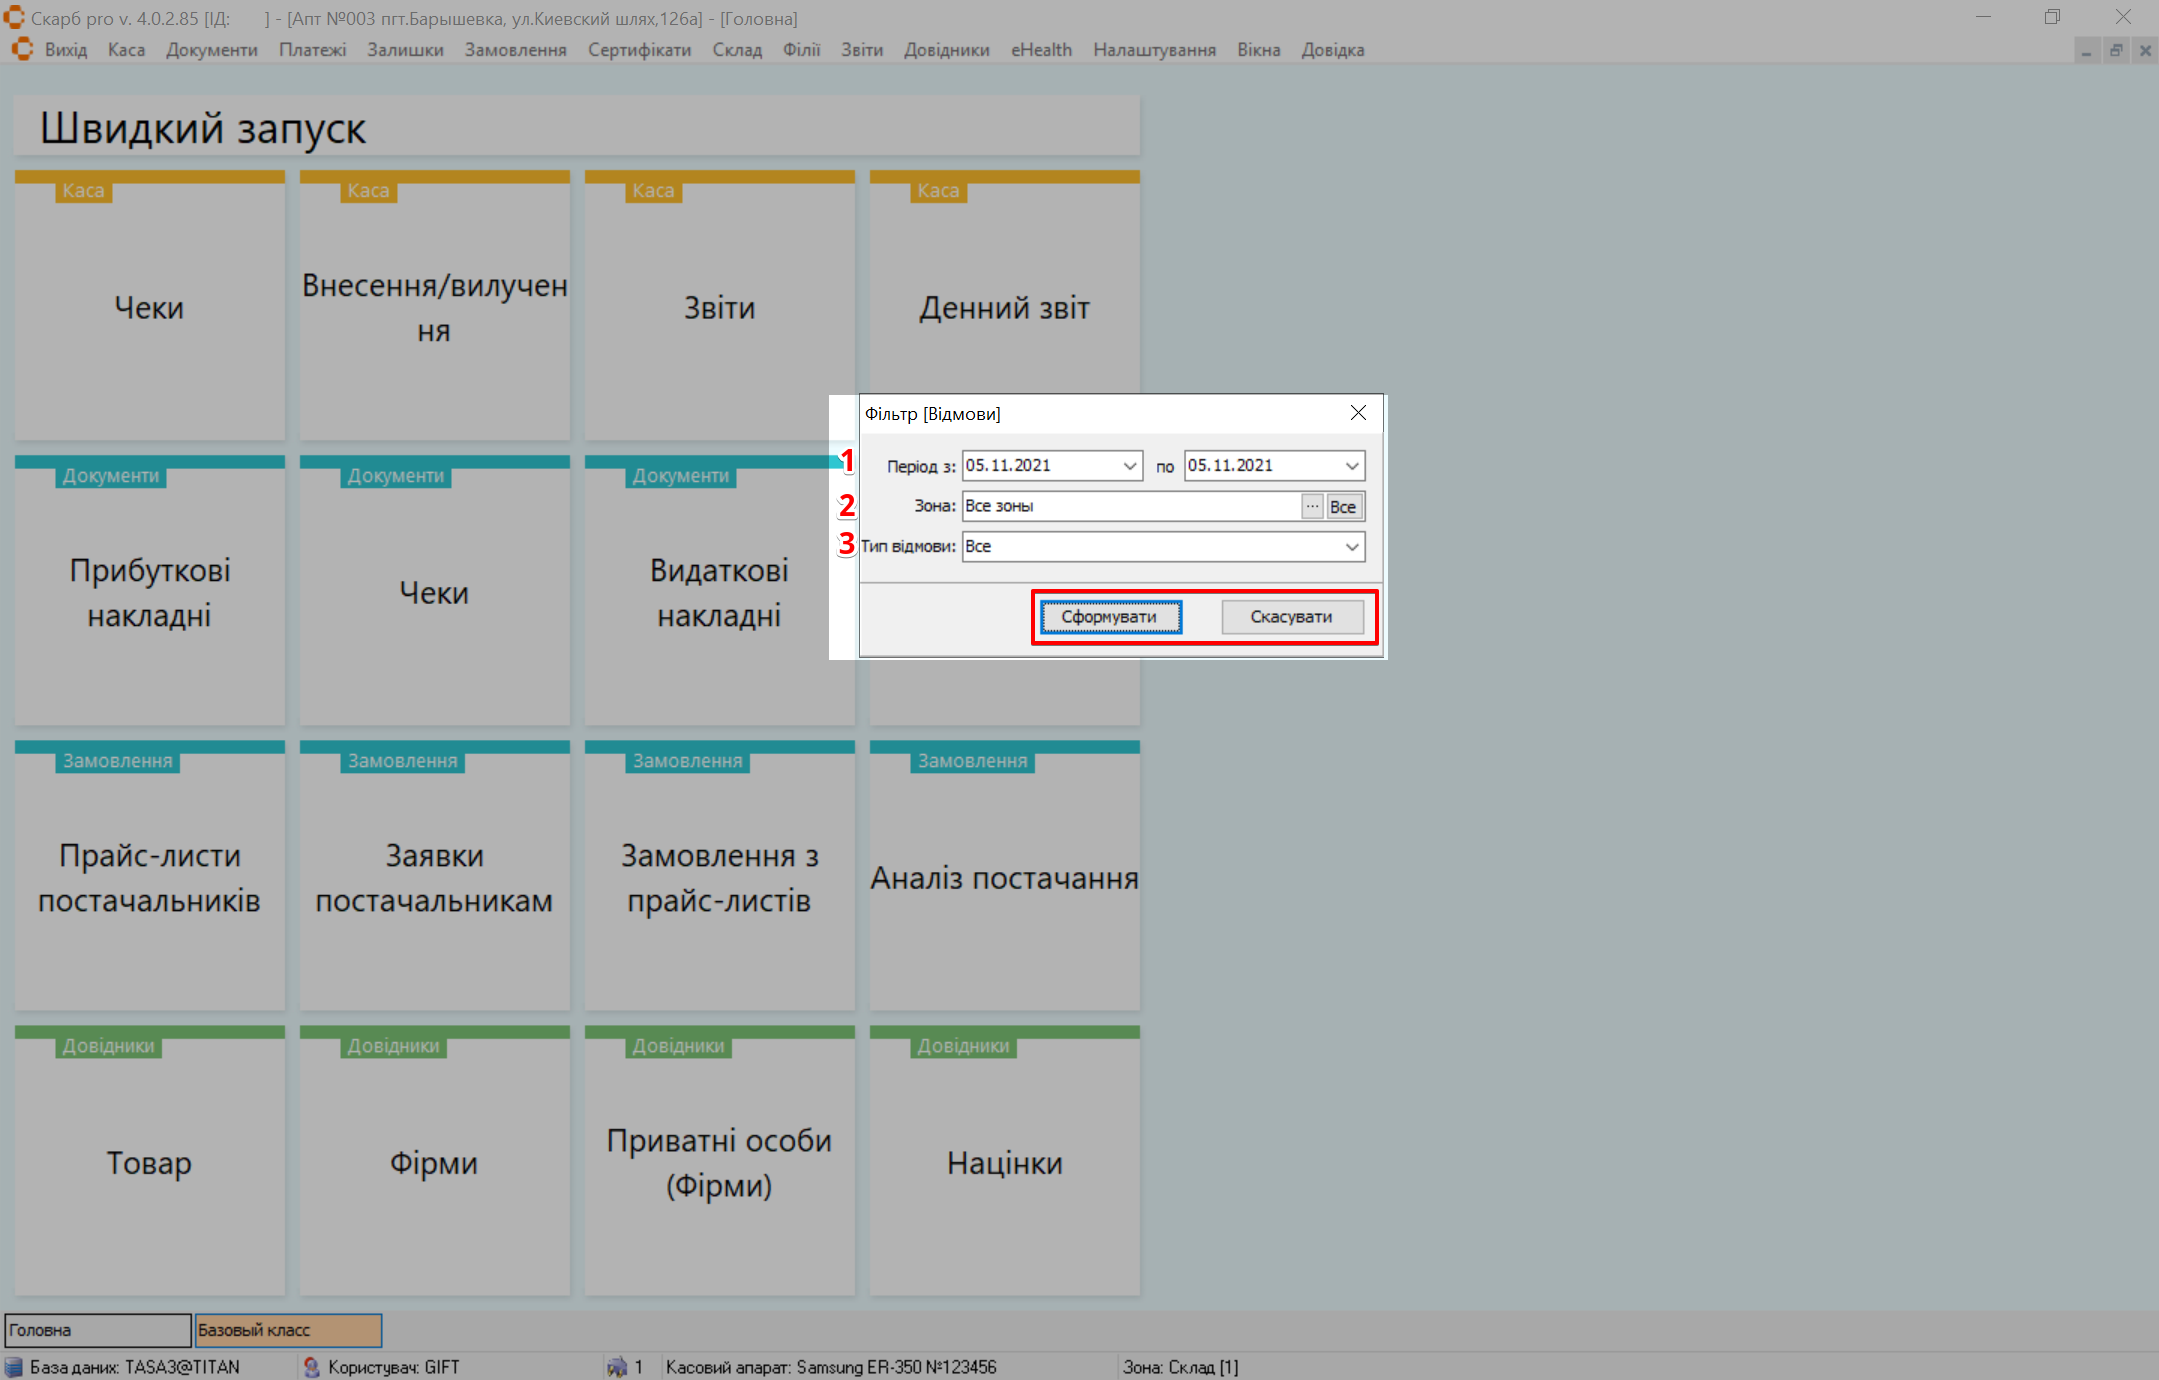
Task: Restore the inner MDI window
Action: pyautogui.click(x=2116, y=50)
